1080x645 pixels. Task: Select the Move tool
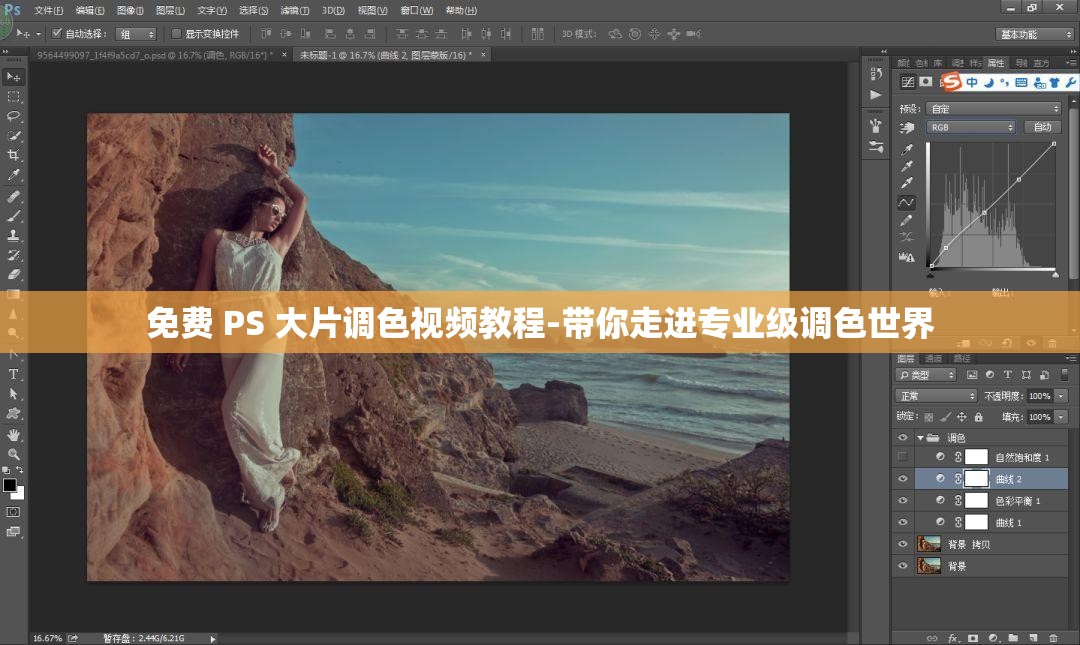[x=13, y=75]
